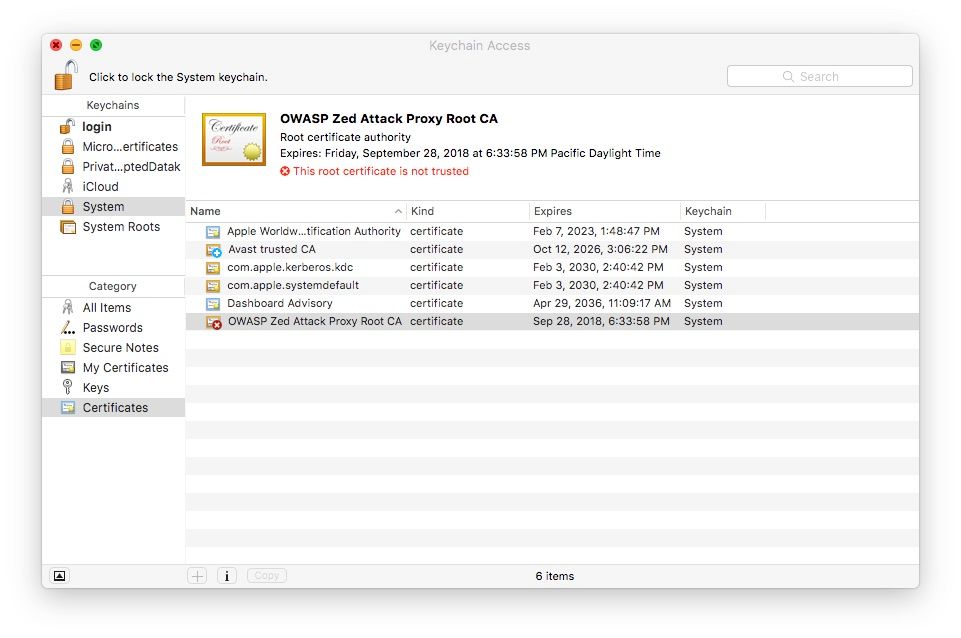Select the Privat...ptedDatak keychain
The width and height of the screenshot is (961, 638).
tap(113, 167)
